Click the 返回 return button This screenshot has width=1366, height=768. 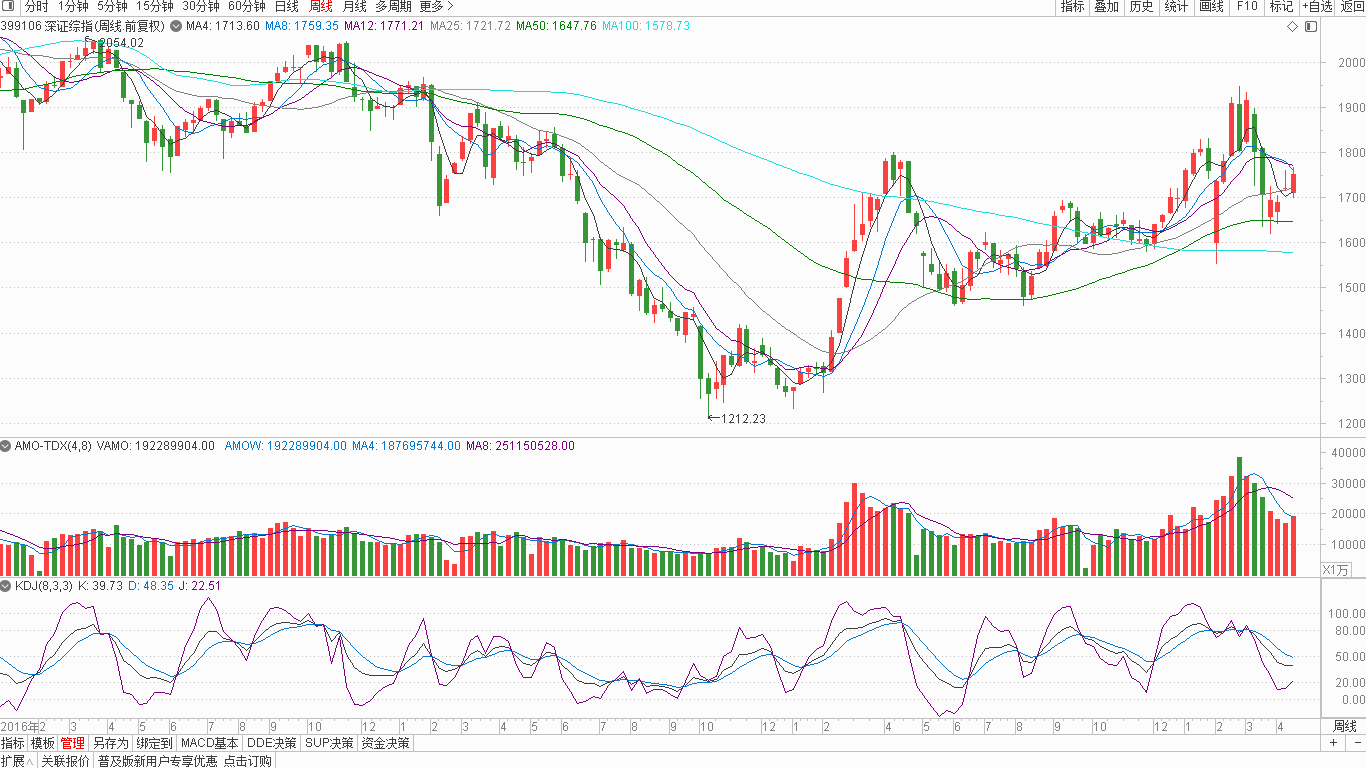1351,7
